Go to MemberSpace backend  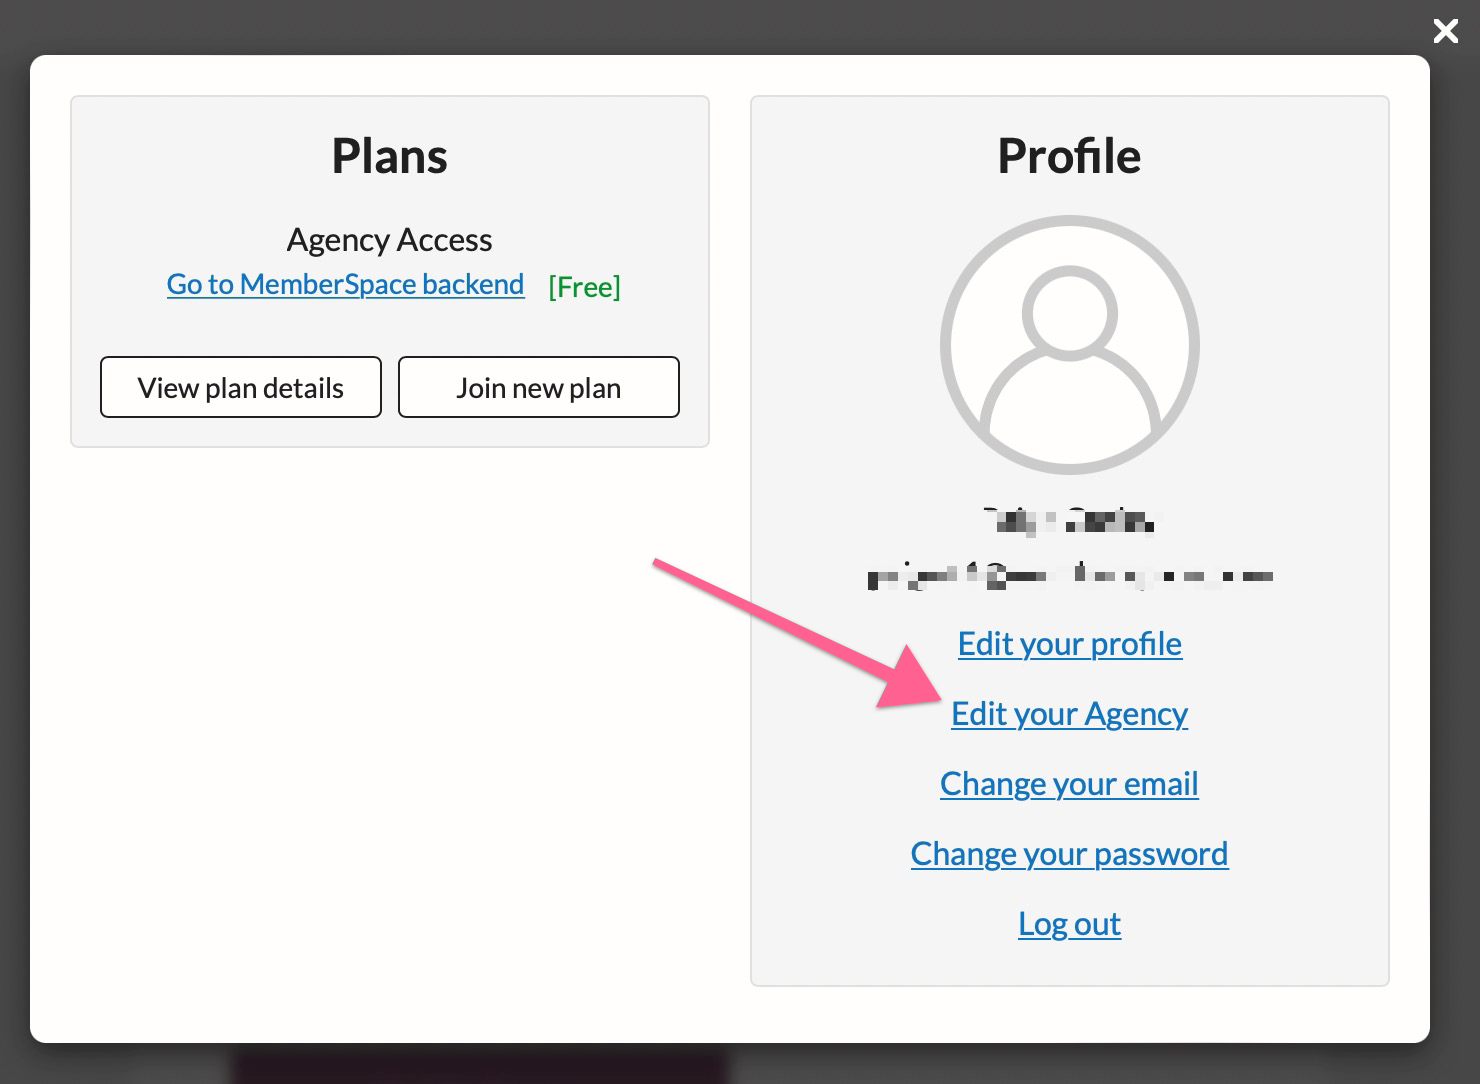pyautogui.click(x=345, y=284)
